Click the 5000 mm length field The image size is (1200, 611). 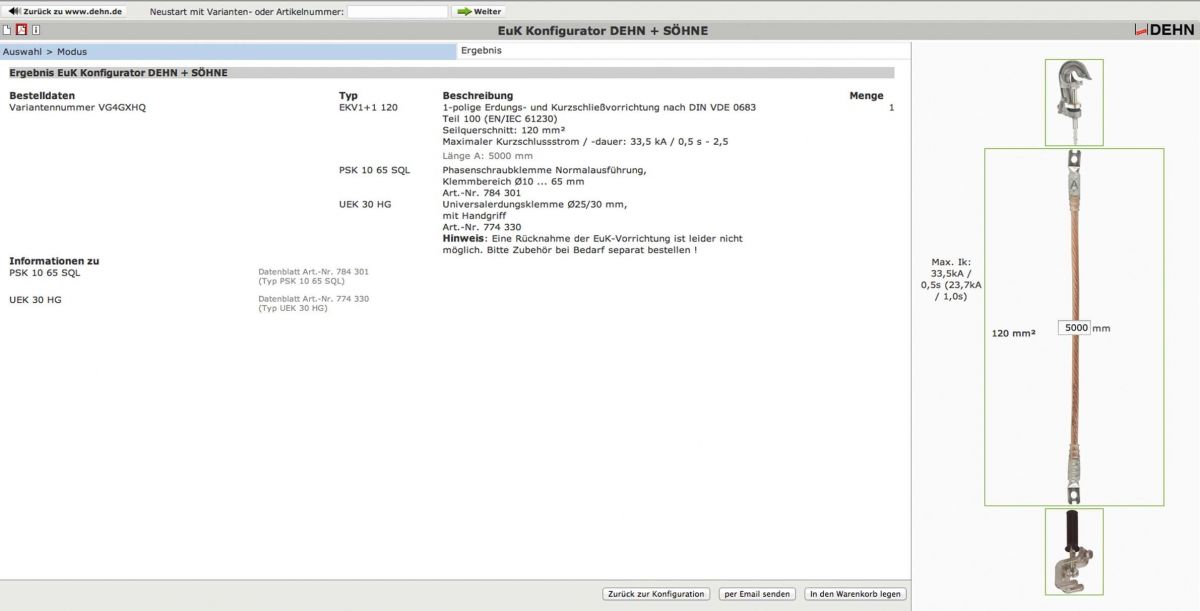click(x=1075, y=328)
